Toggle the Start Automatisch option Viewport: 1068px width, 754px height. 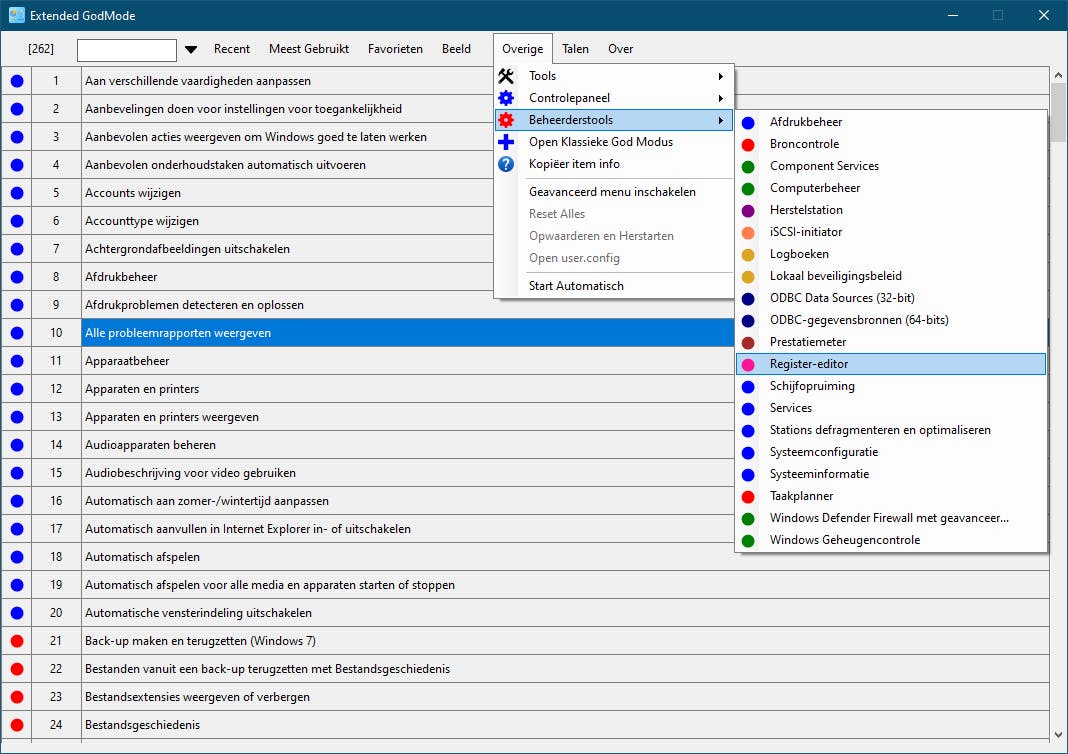click(576, 286)
